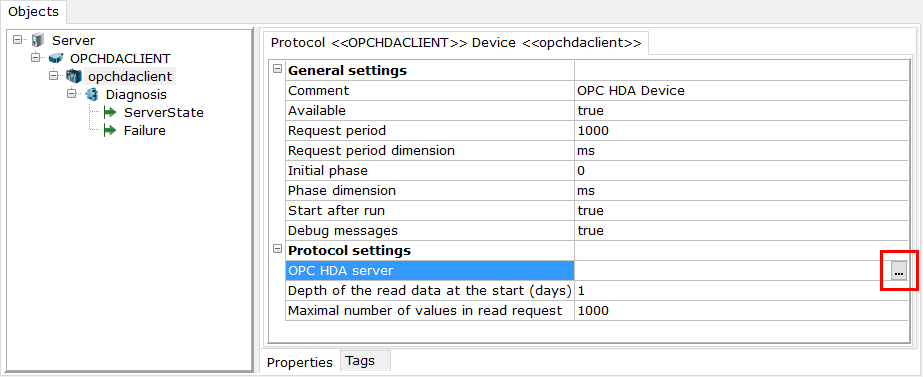Select the Properties tab

300,362
